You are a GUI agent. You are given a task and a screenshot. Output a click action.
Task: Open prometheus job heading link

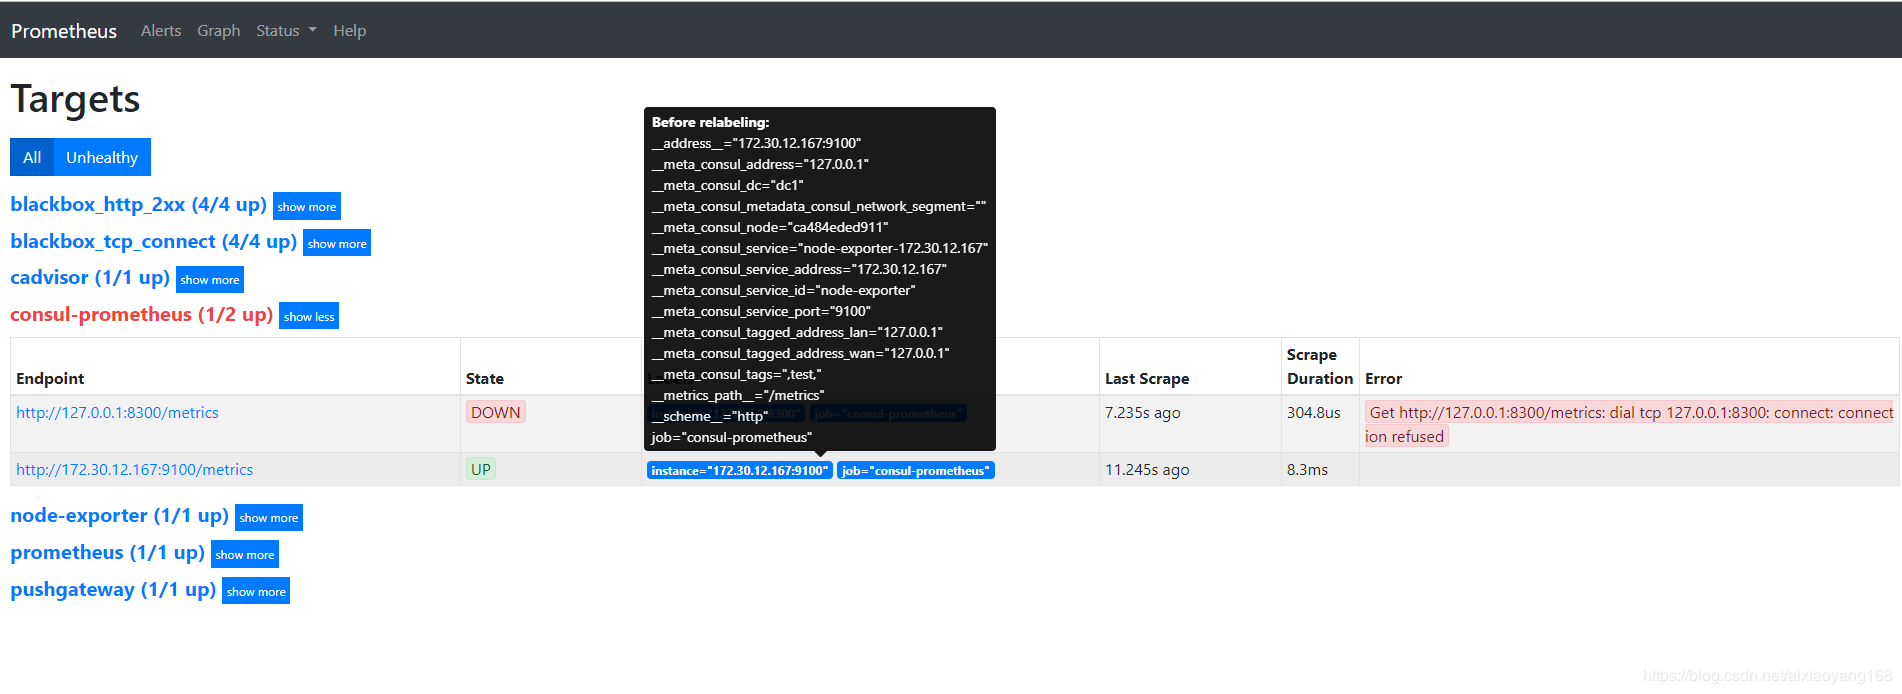(107, 552)
